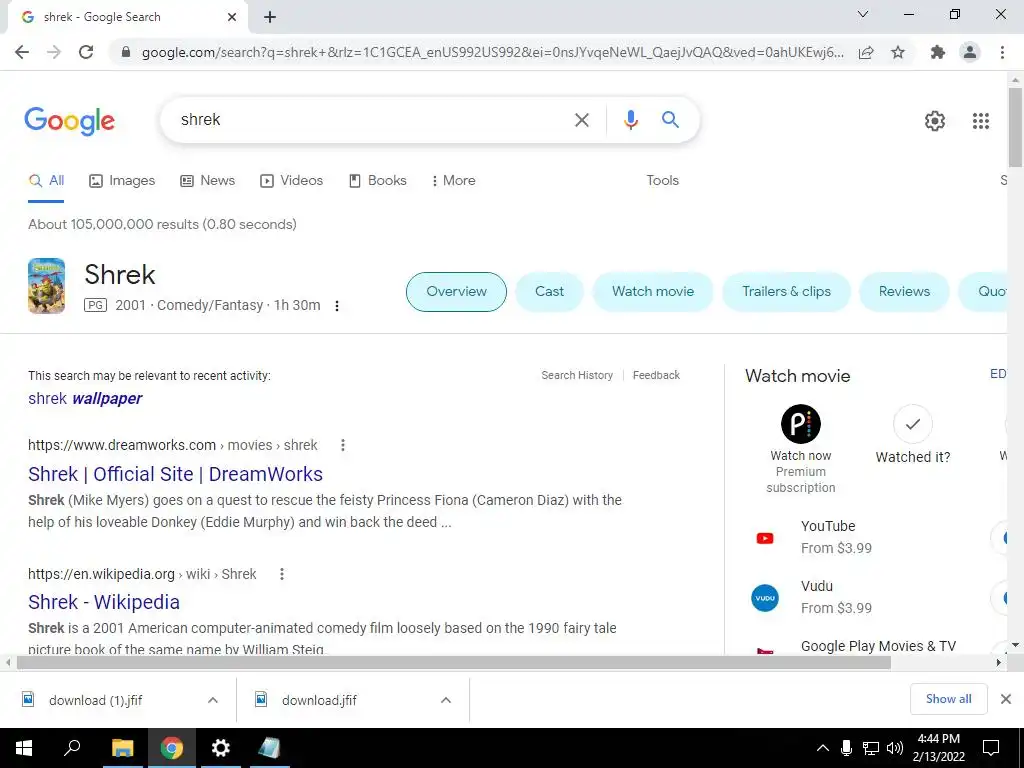Go back to the previous page
Viewport: 1024px width, 768px height.
22,52
